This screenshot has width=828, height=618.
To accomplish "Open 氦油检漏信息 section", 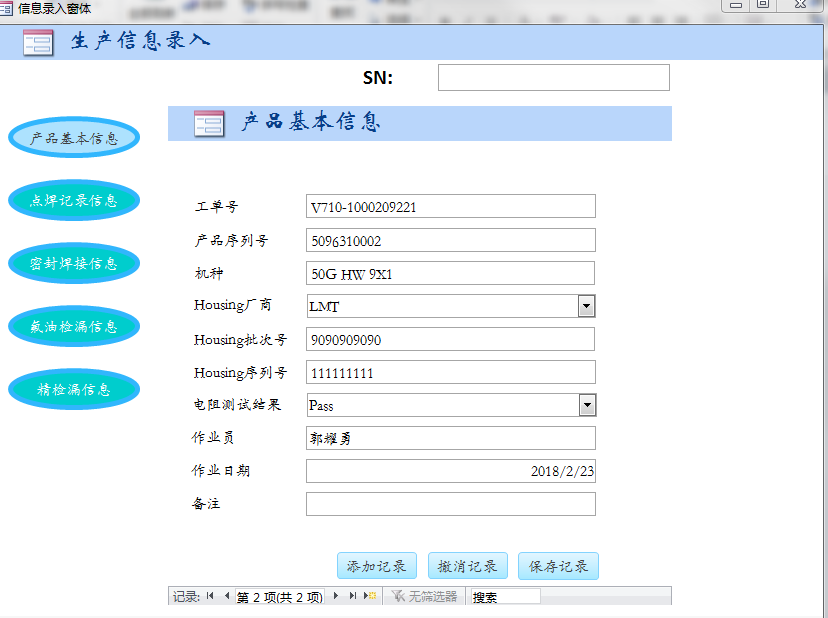I will click(x=74, y=326).
